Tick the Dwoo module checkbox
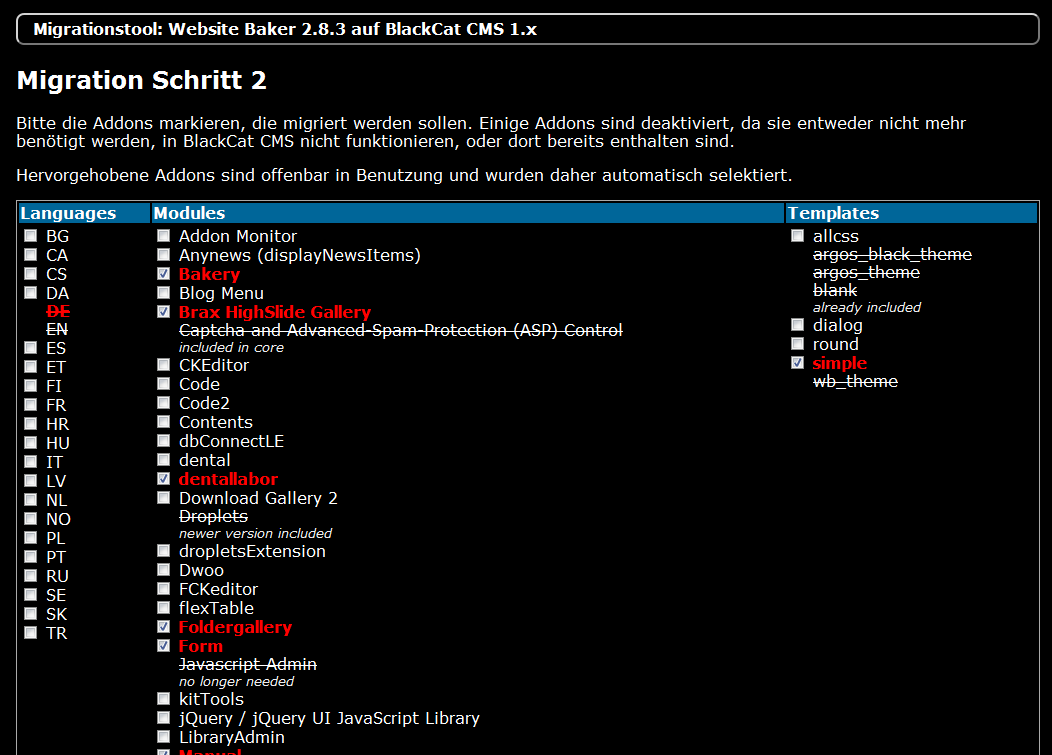This screenshot has width=1052, height=755. tap(164, 570)
